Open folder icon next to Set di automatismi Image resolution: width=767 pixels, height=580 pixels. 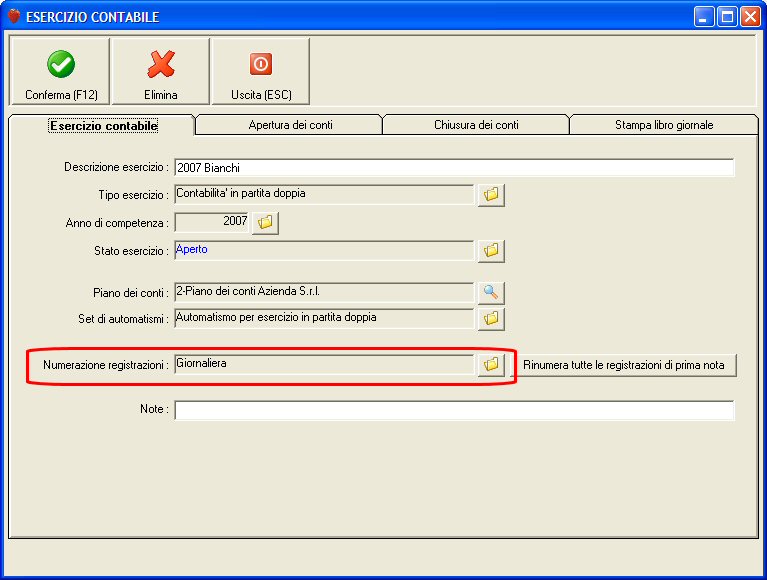coord(491,318)
